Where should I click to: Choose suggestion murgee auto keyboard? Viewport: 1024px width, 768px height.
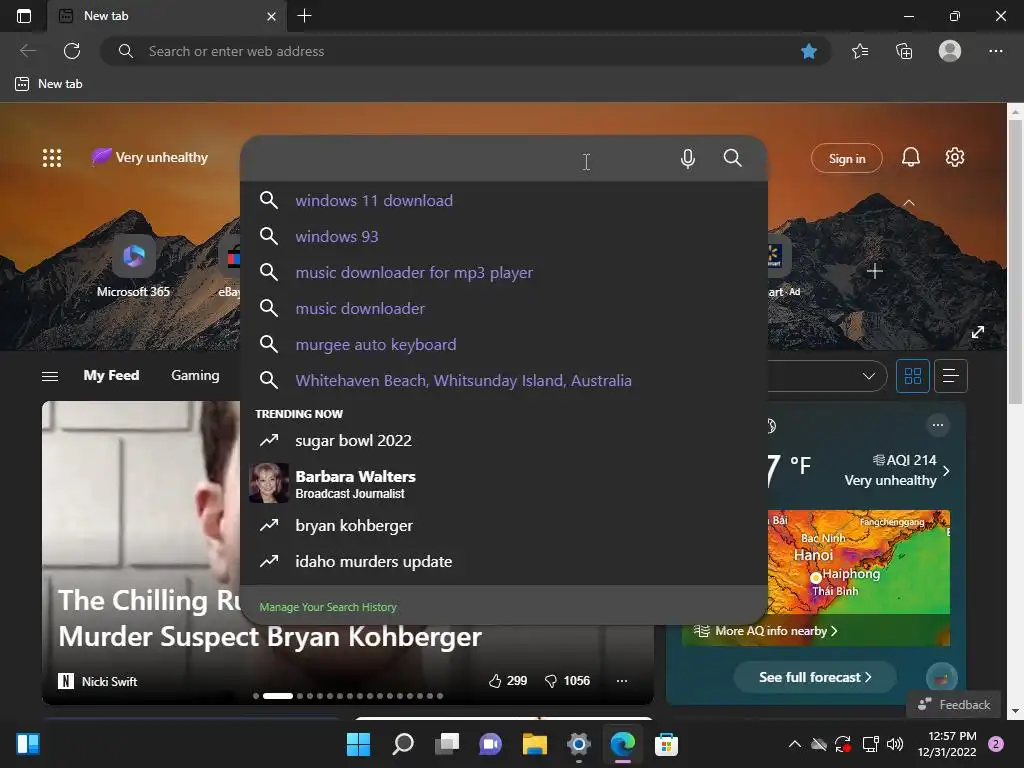[504, 344]
